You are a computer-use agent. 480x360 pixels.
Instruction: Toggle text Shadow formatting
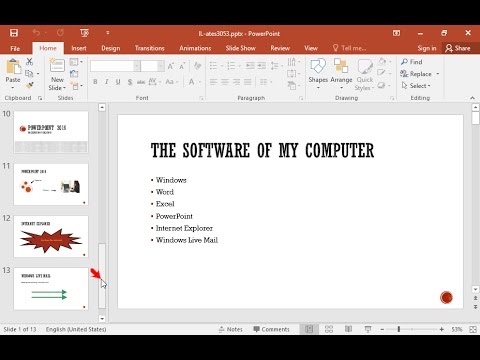pyautogui.click(x=130, y=82)
